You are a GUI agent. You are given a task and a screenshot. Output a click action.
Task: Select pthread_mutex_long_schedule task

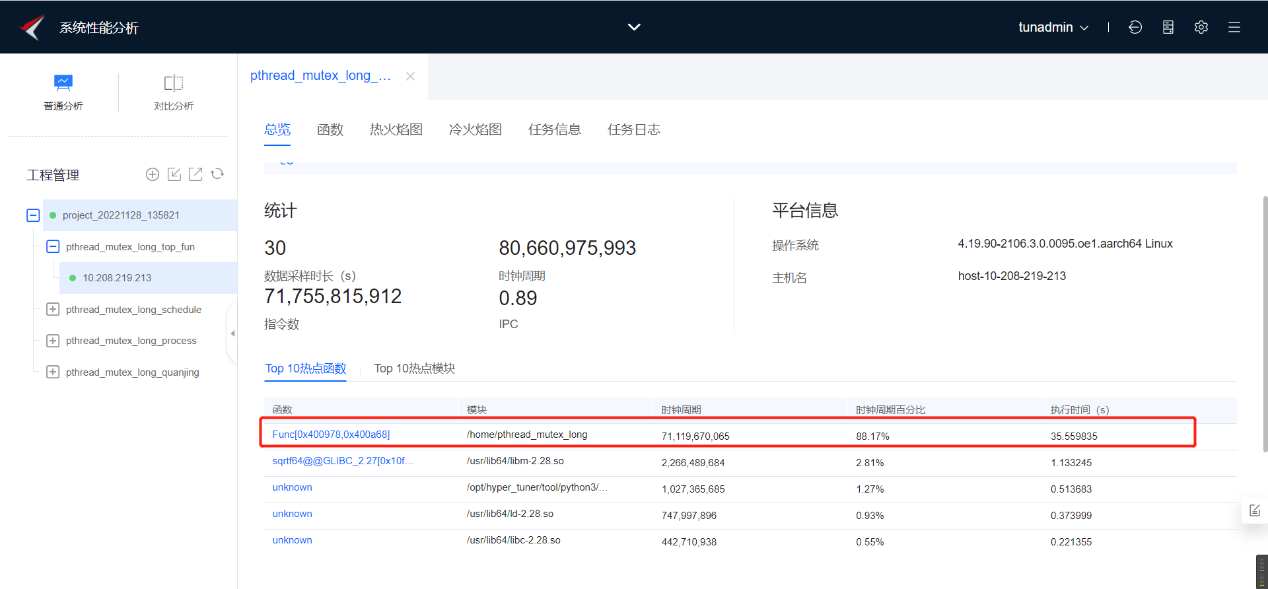point(134,309)
